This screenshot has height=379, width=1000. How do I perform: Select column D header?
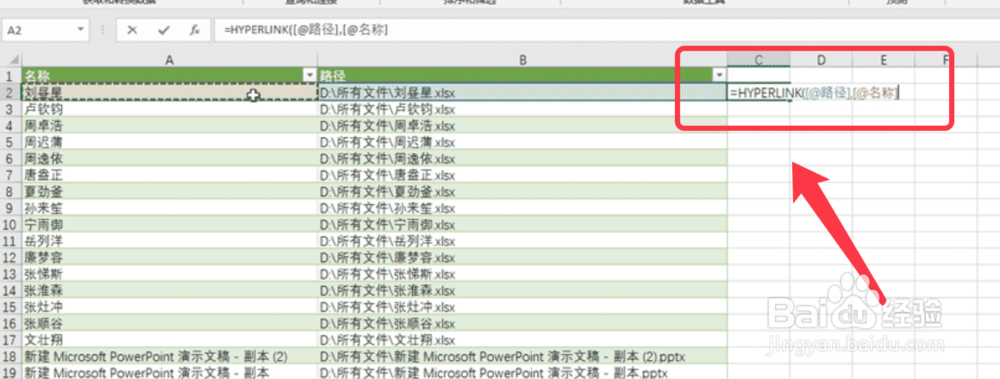coord(821,60)
